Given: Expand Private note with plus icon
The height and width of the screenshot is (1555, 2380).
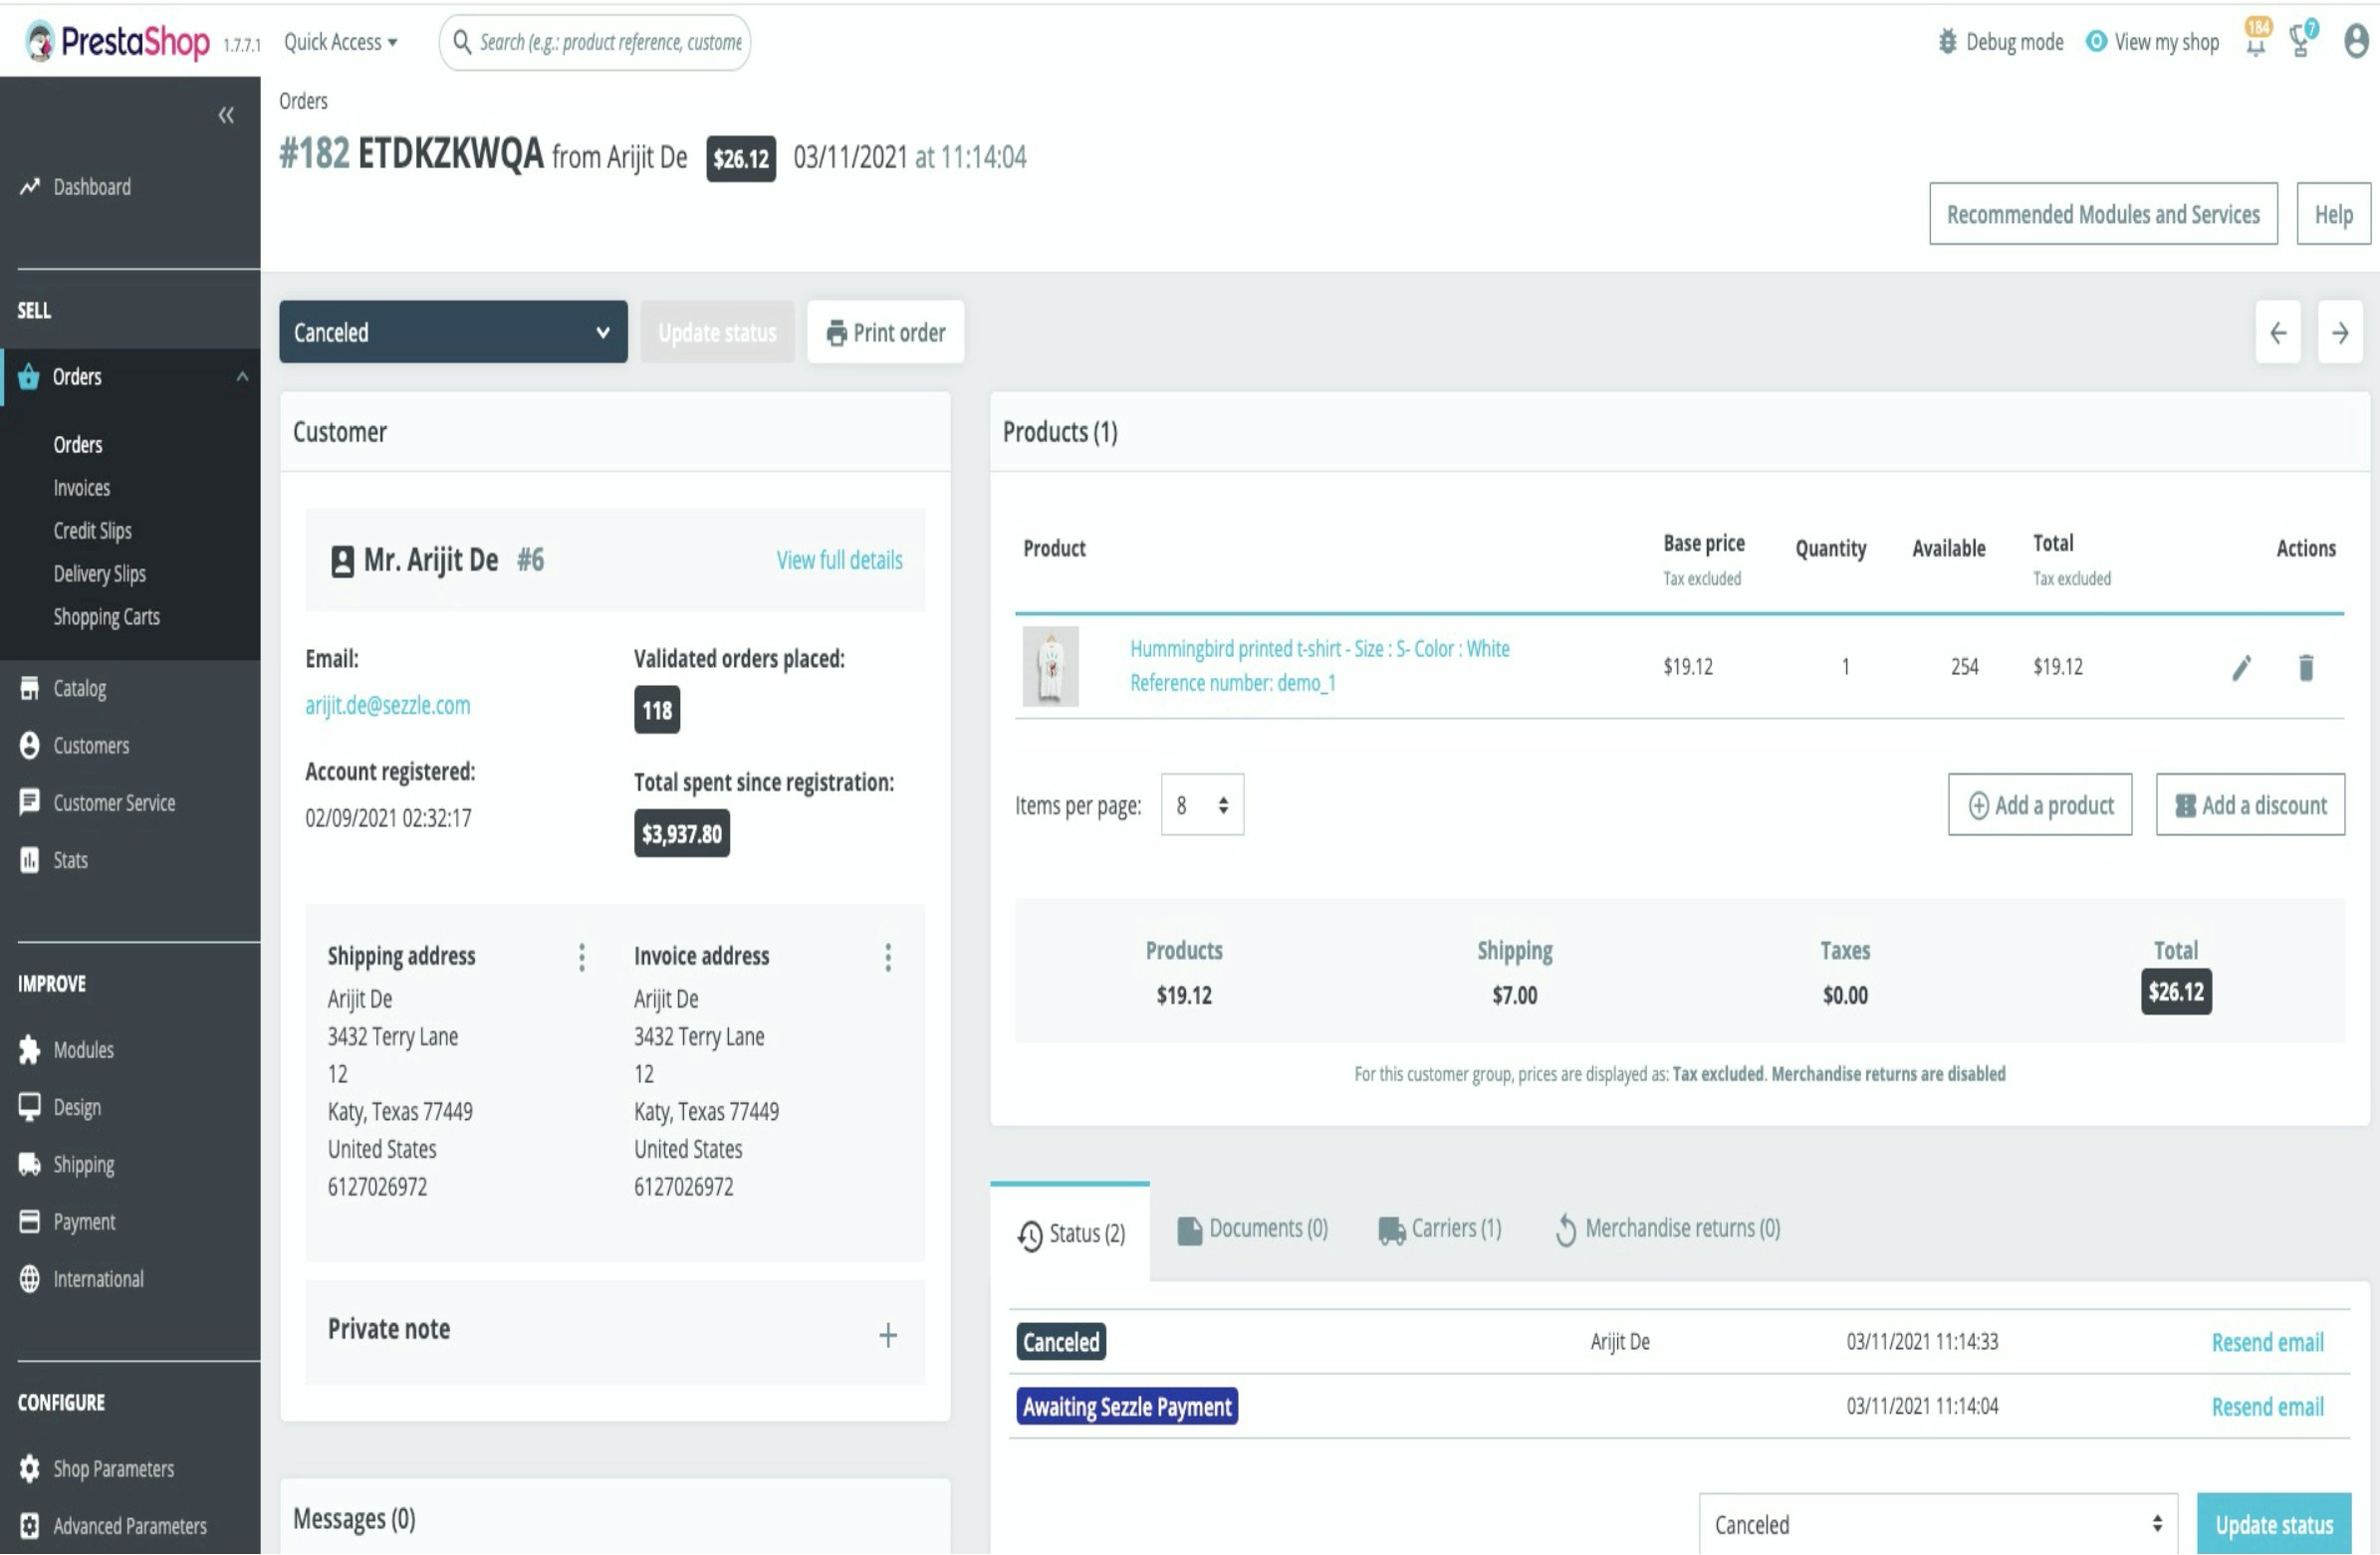Looking at the screenshot, I should point(887,1335).
